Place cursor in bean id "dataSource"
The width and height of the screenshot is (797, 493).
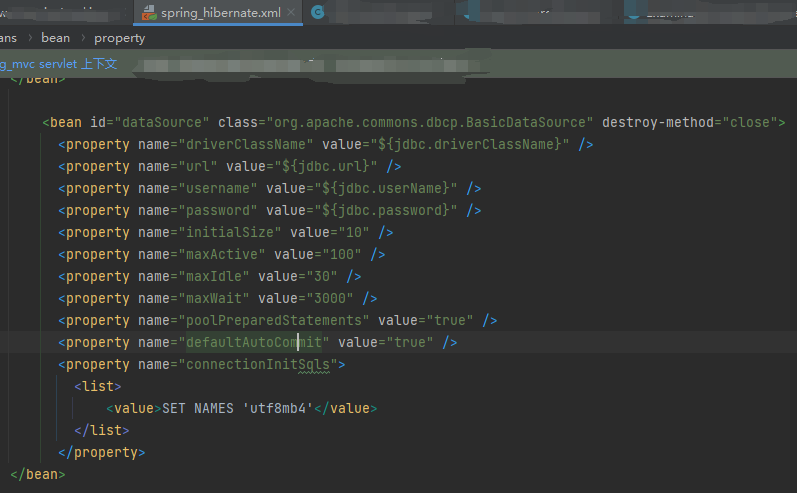coord(162,122)
